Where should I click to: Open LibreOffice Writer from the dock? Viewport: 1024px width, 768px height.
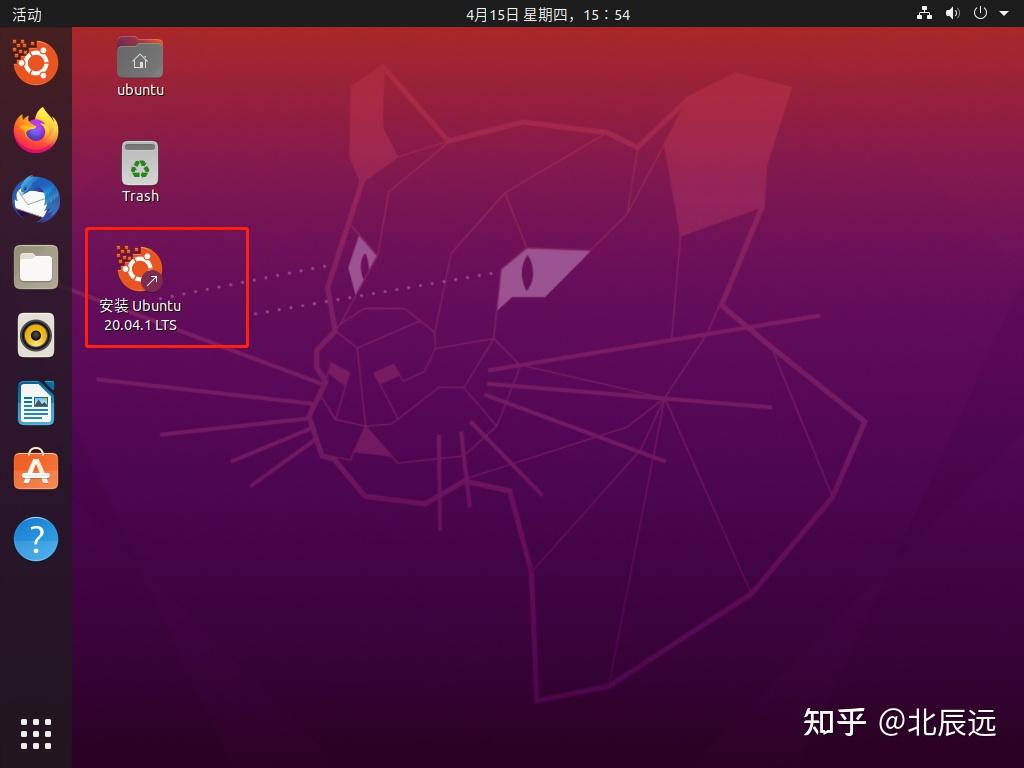point(36,404)
